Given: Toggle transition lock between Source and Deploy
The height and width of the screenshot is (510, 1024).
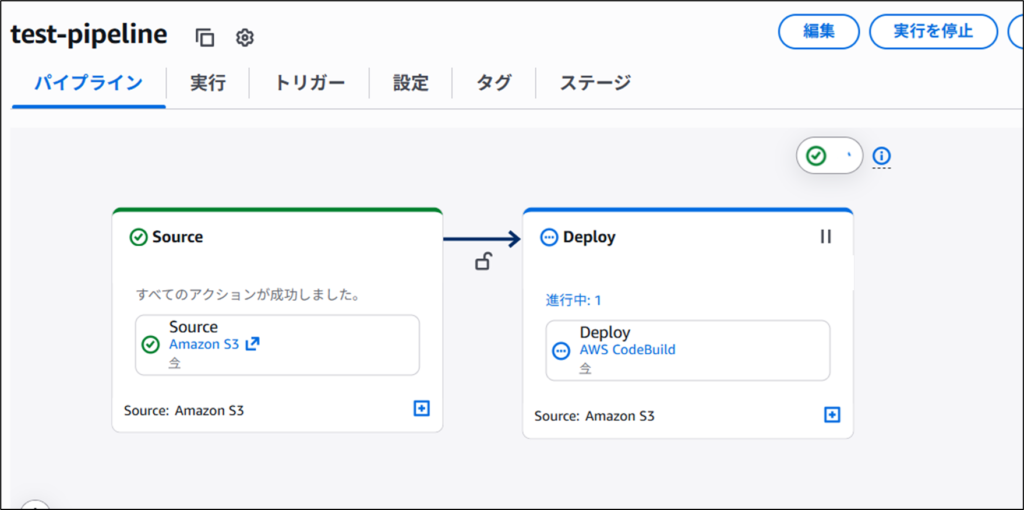Looking at the screenshot, I should coord(483,263).
